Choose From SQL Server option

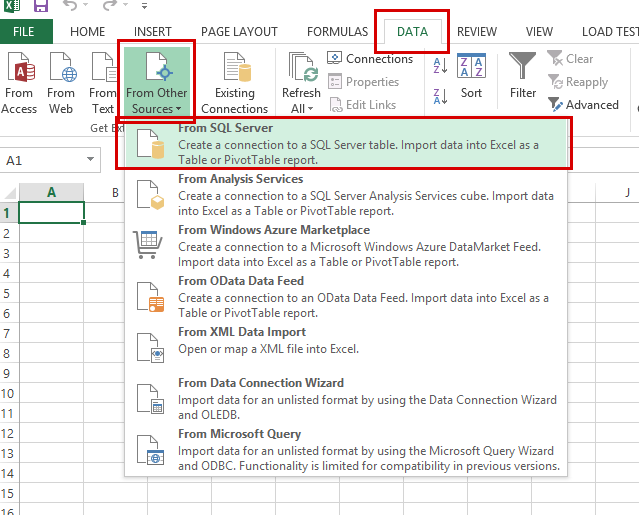click(346, 144)
